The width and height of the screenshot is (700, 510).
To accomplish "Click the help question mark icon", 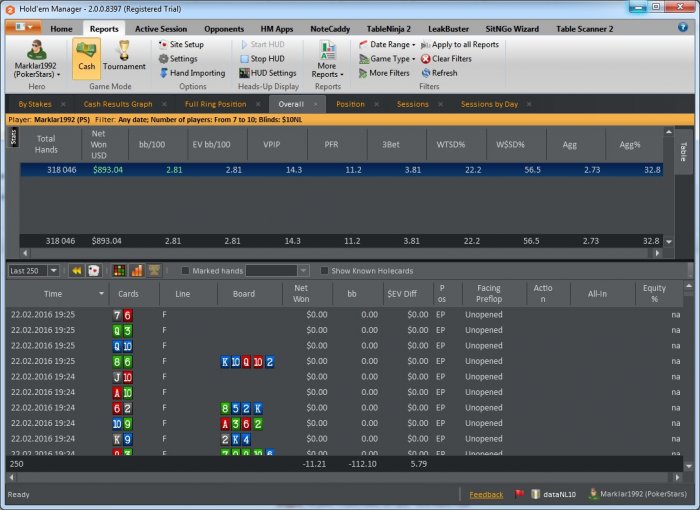I will [683, 27].
